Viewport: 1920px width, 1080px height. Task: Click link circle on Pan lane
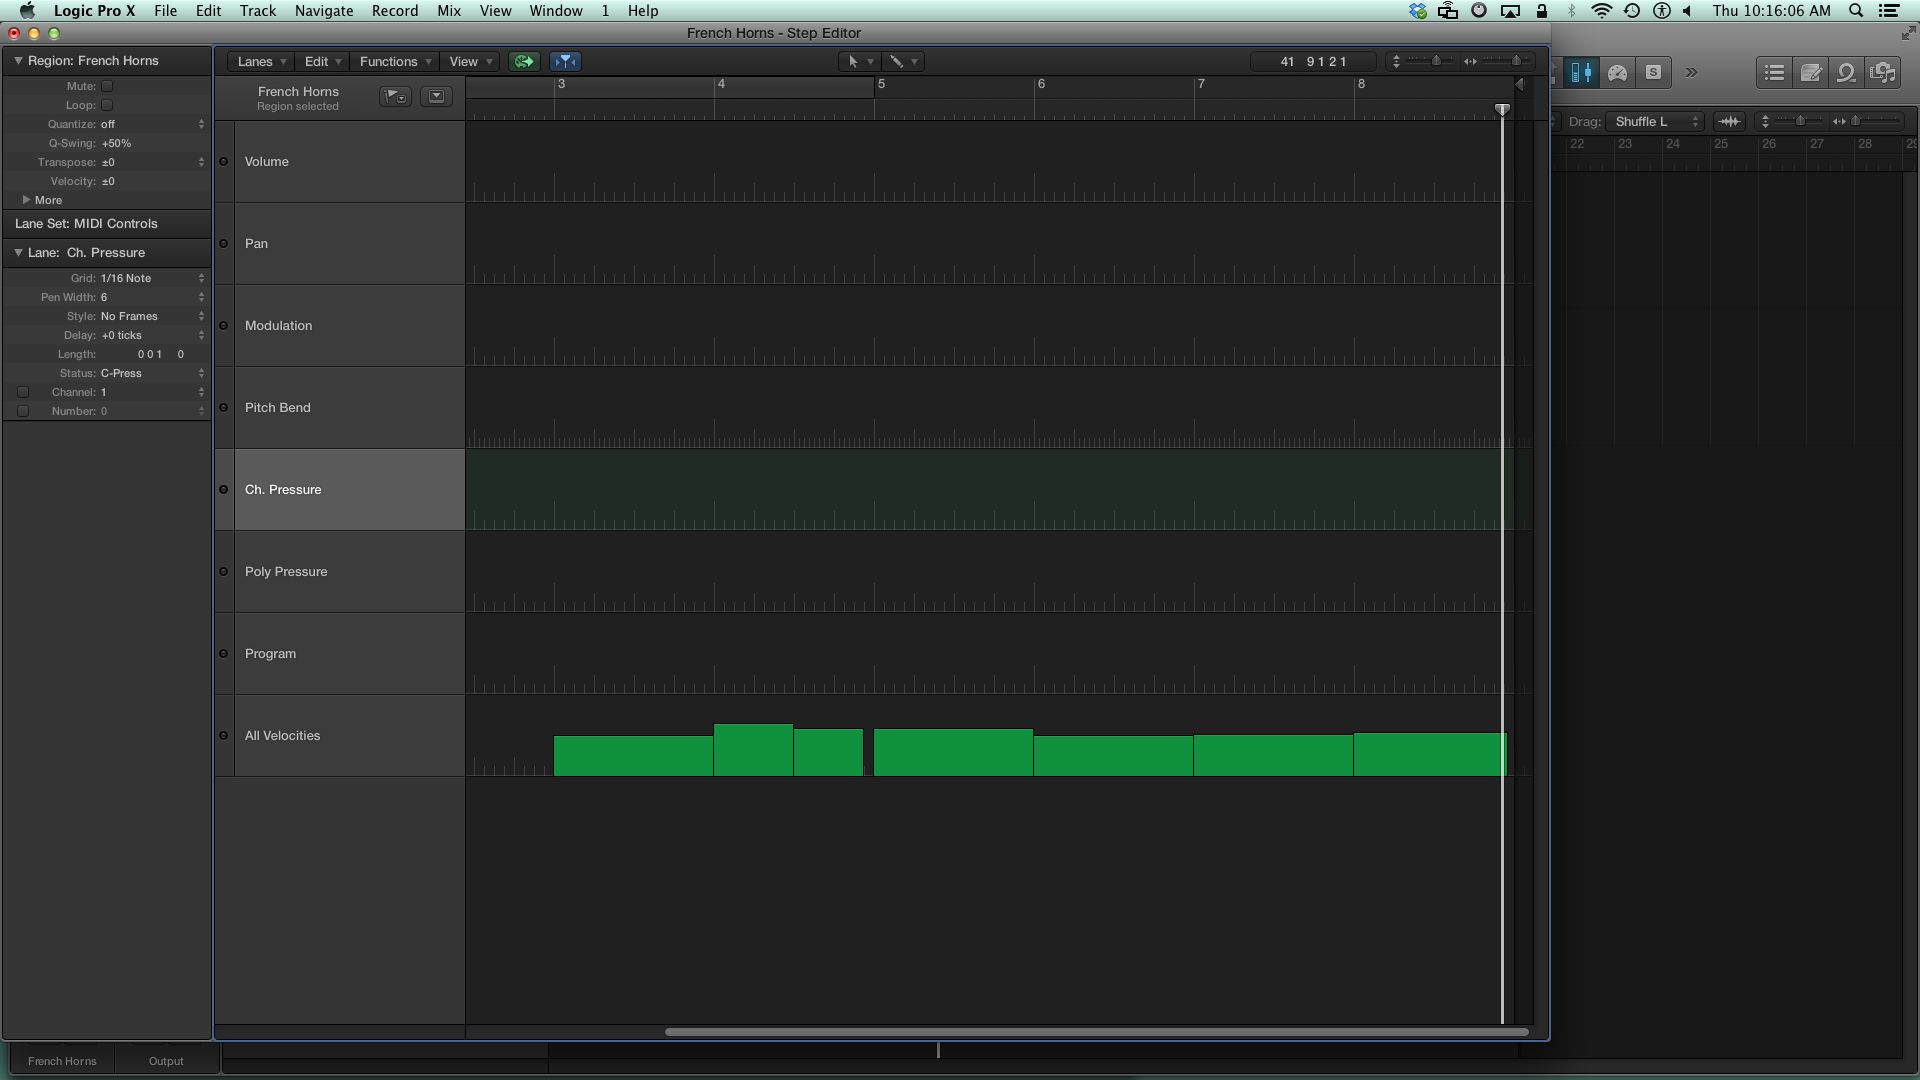(x=224, y=244)
